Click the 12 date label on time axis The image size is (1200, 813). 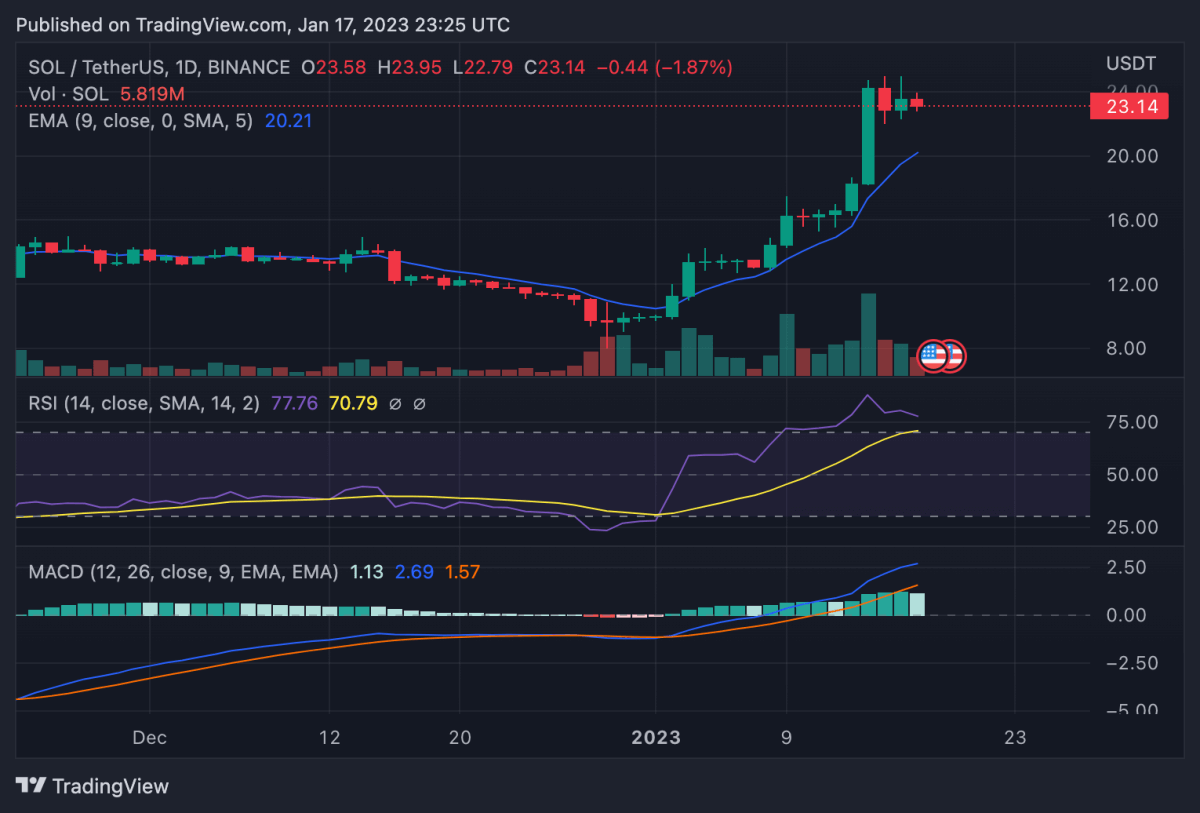[x=330, y=738]
